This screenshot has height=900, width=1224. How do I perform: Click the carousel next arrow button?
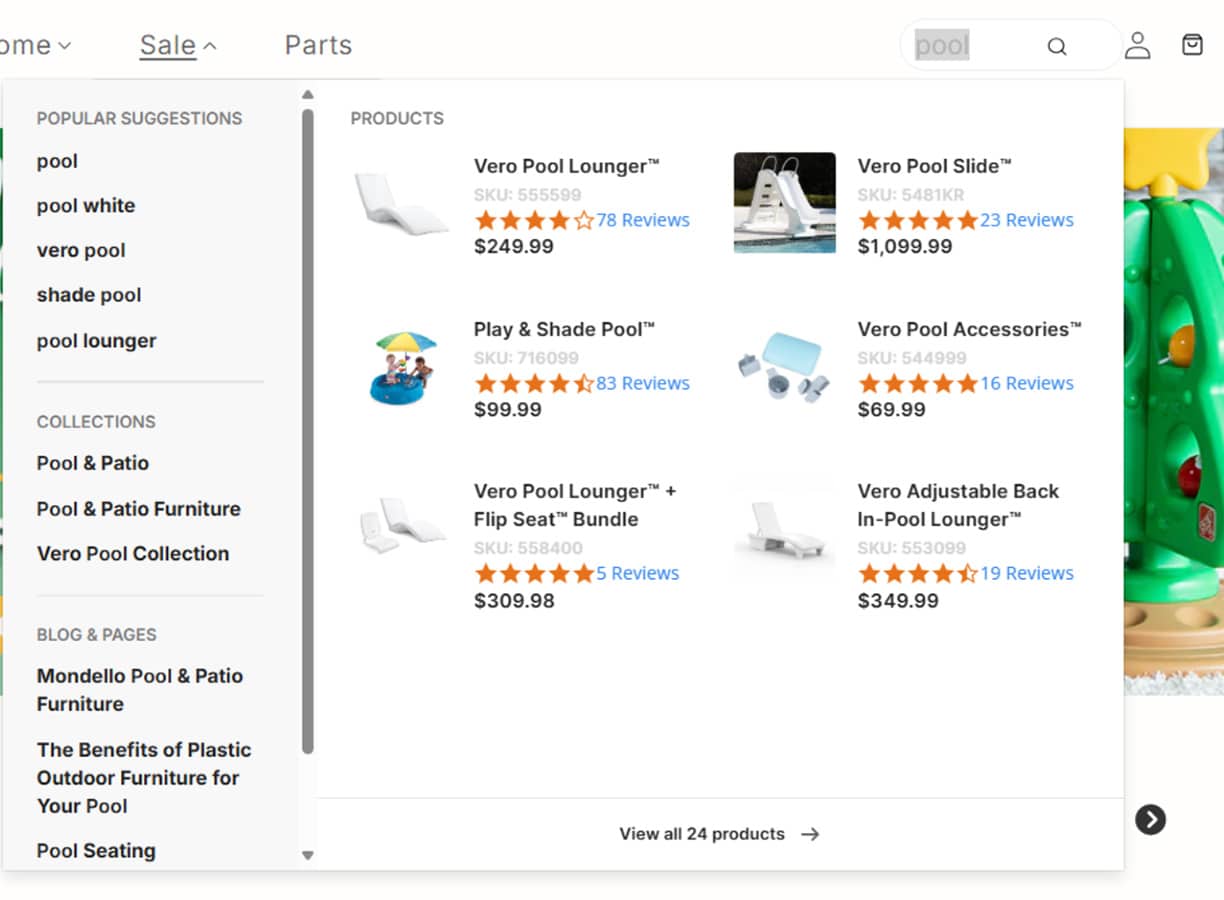[x=1150, y=820]
